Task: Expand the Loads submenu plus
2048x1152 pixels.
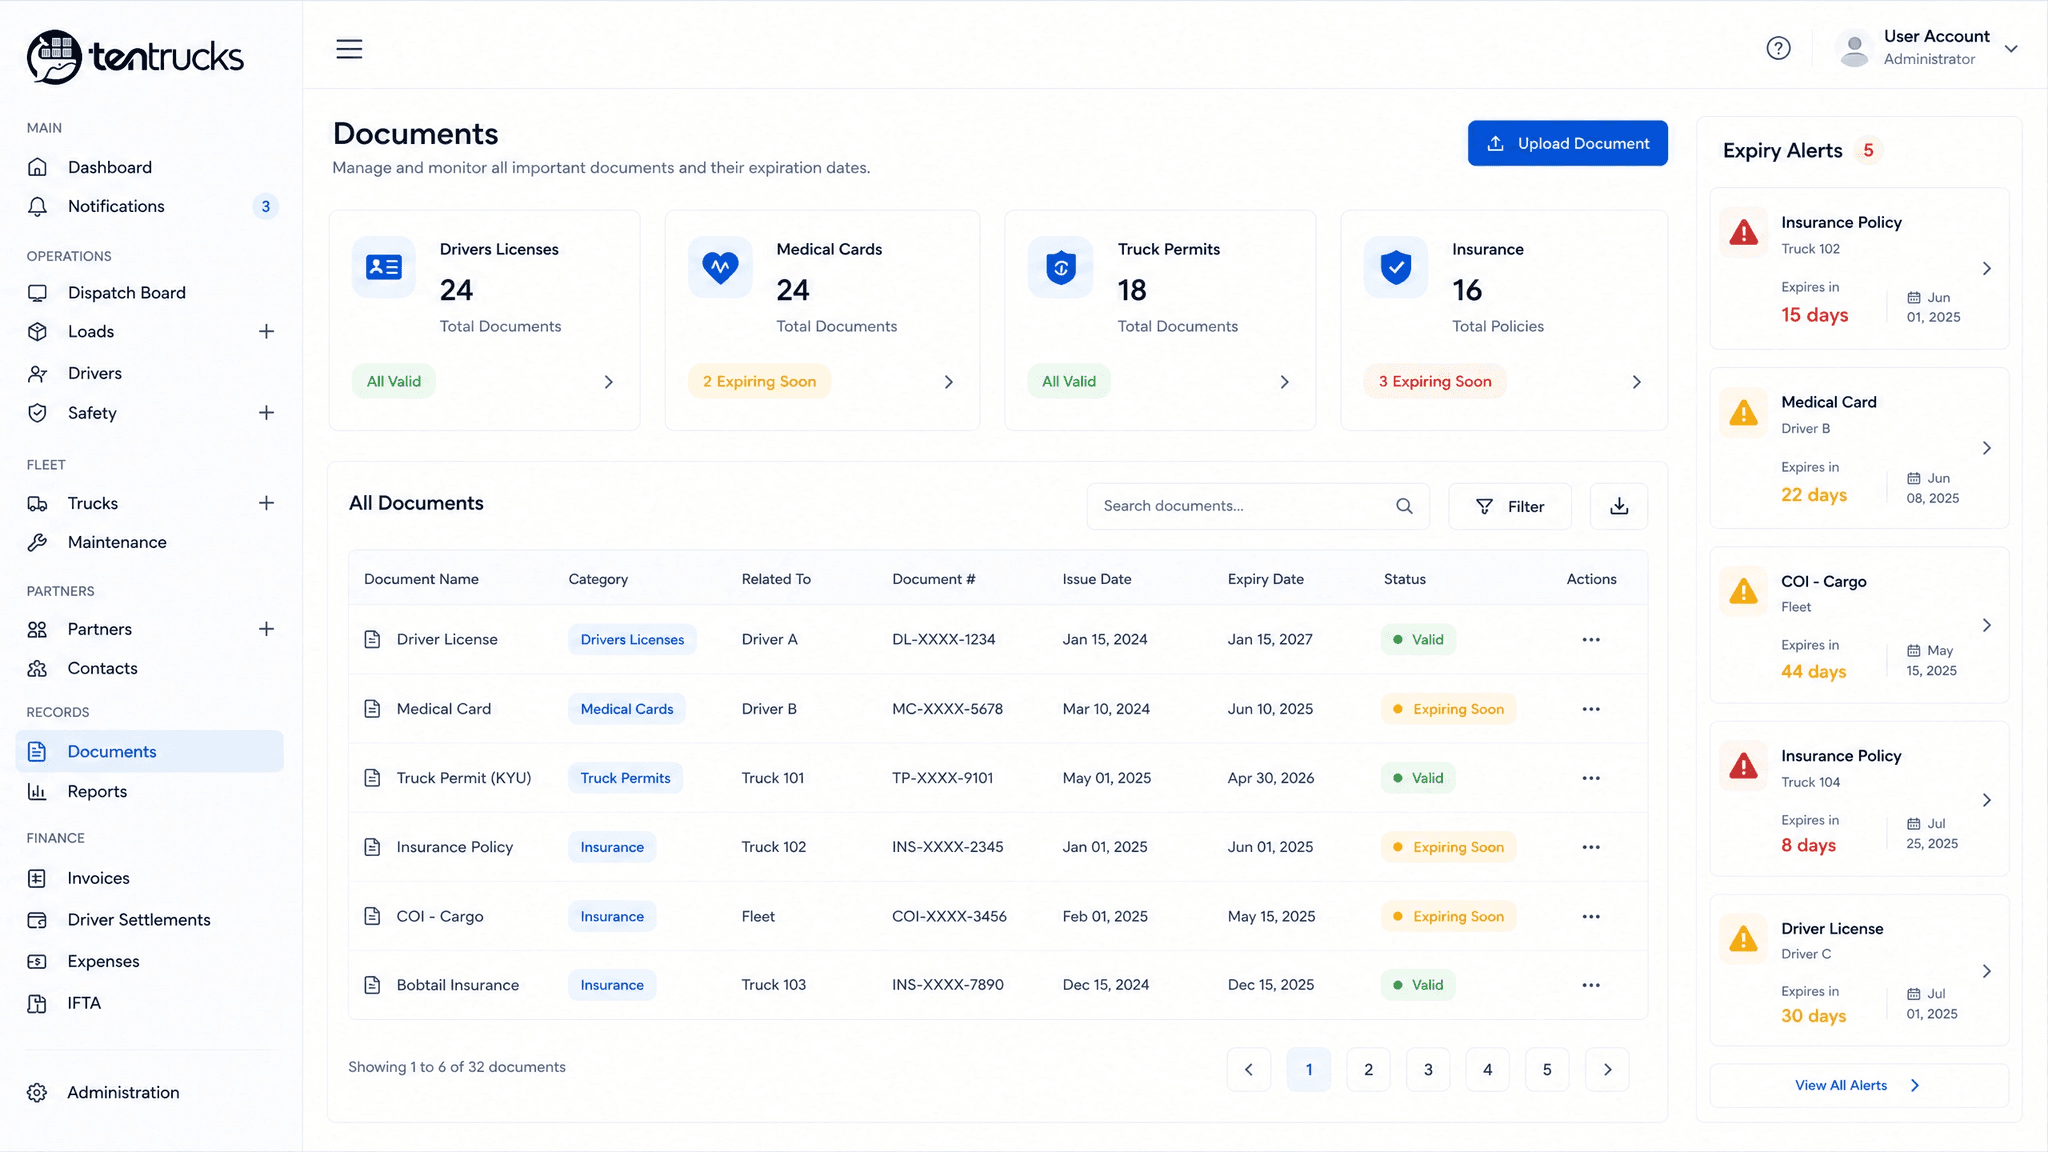Action: 266,331
